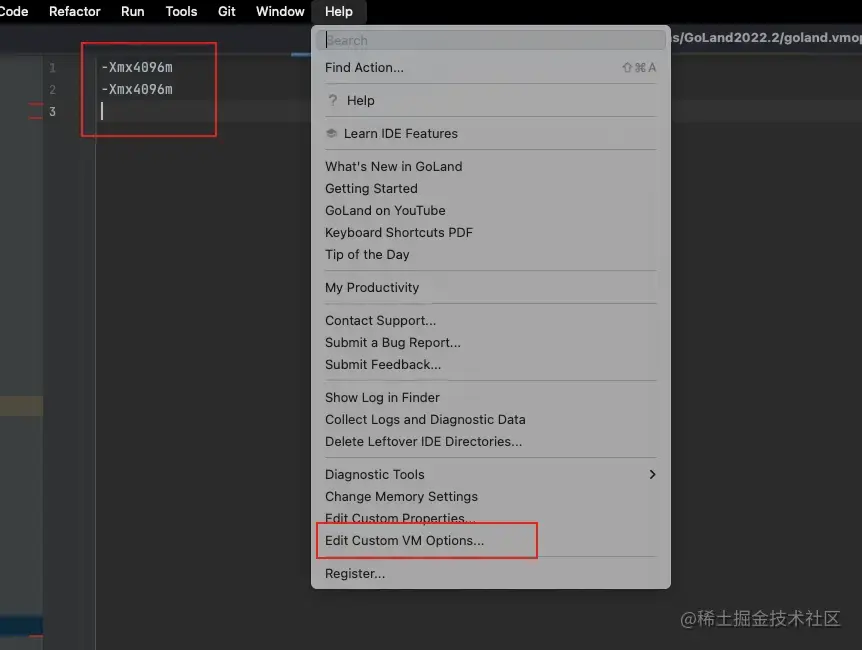Image resolution: width=862 pixels, height=650 pixels.
Task: Open the Run menu
Action: pyautogui.click(x=132, y=12)
